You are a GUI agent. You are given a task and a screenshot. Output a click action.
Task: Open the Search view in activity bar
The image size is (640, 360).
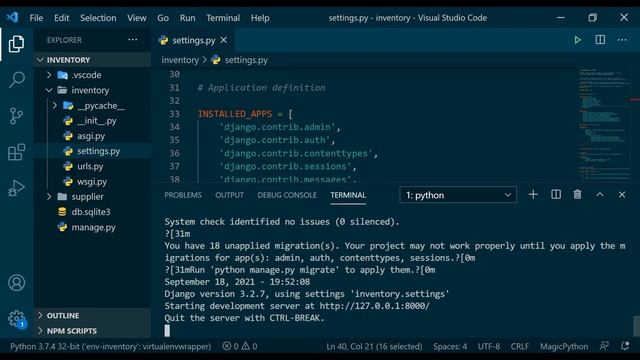[x=16, y=80]
